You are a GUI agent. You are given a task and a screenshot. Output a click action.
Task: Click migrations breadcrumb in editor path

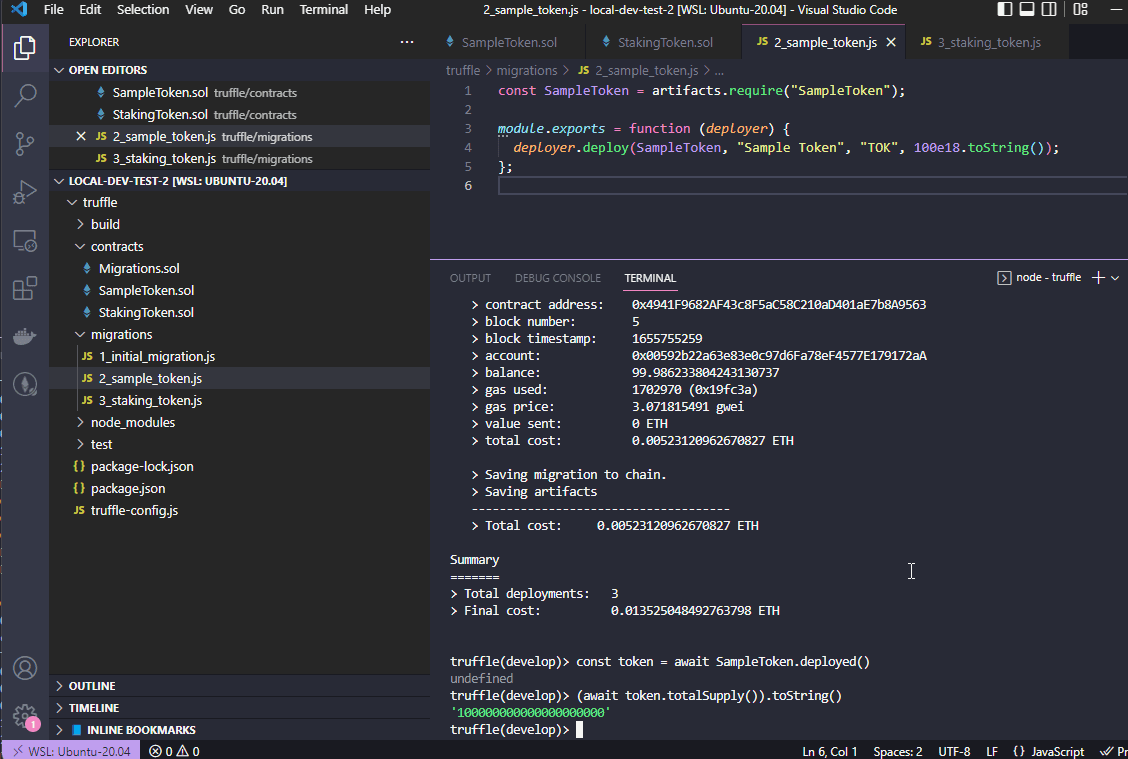point(527,70)
